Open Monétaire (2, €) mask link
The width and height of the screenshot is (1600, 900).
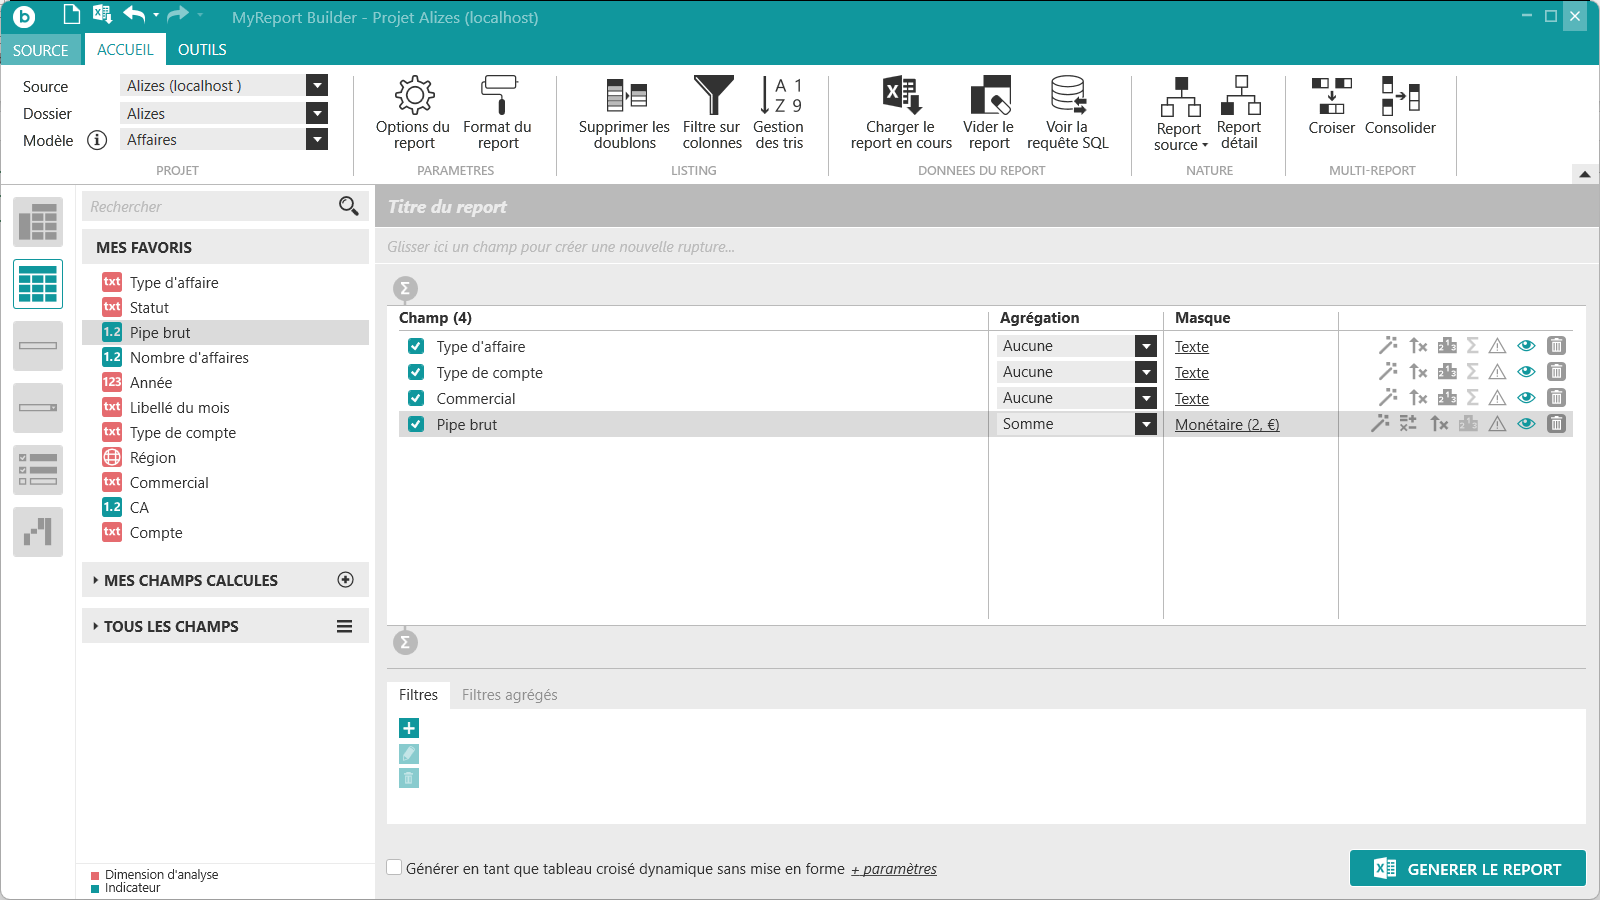click(1227, 425)
